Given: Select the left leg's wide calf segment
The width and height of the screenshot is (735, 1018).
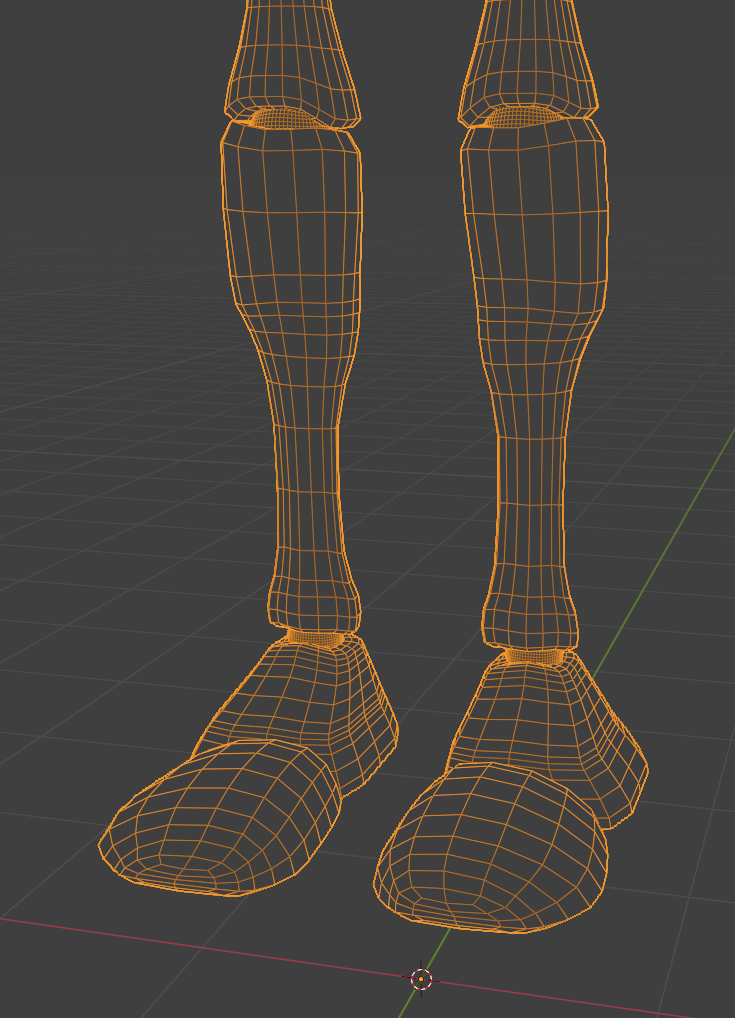Looking at the screenshot, I should point(291,230).
